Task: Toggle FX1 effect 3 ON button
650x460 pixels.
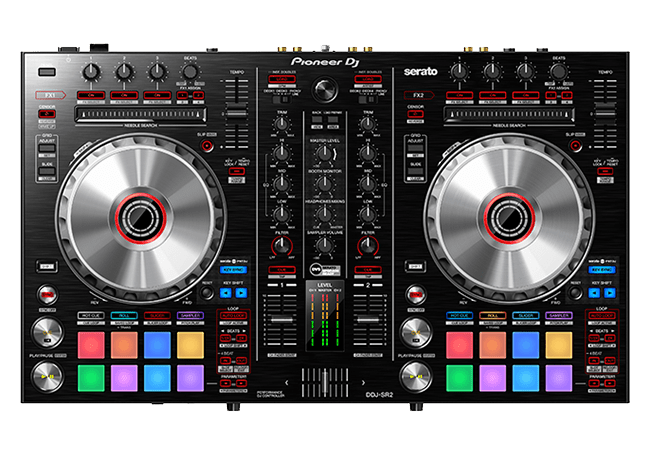Action: (x=157, y=96)
